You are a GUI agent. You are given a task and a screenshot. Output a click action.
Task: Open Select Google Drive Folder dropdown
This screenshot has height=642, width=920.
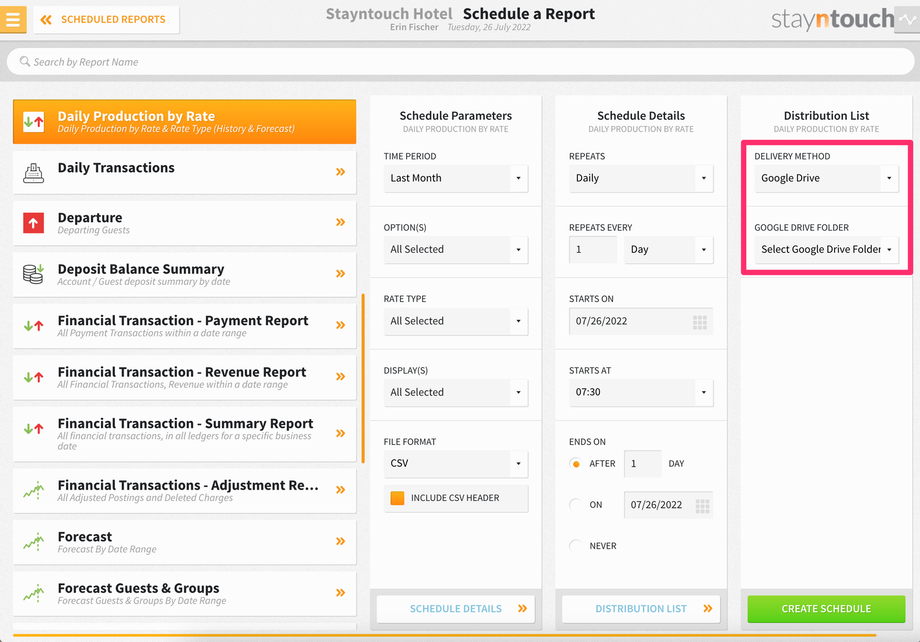point(826,249)
